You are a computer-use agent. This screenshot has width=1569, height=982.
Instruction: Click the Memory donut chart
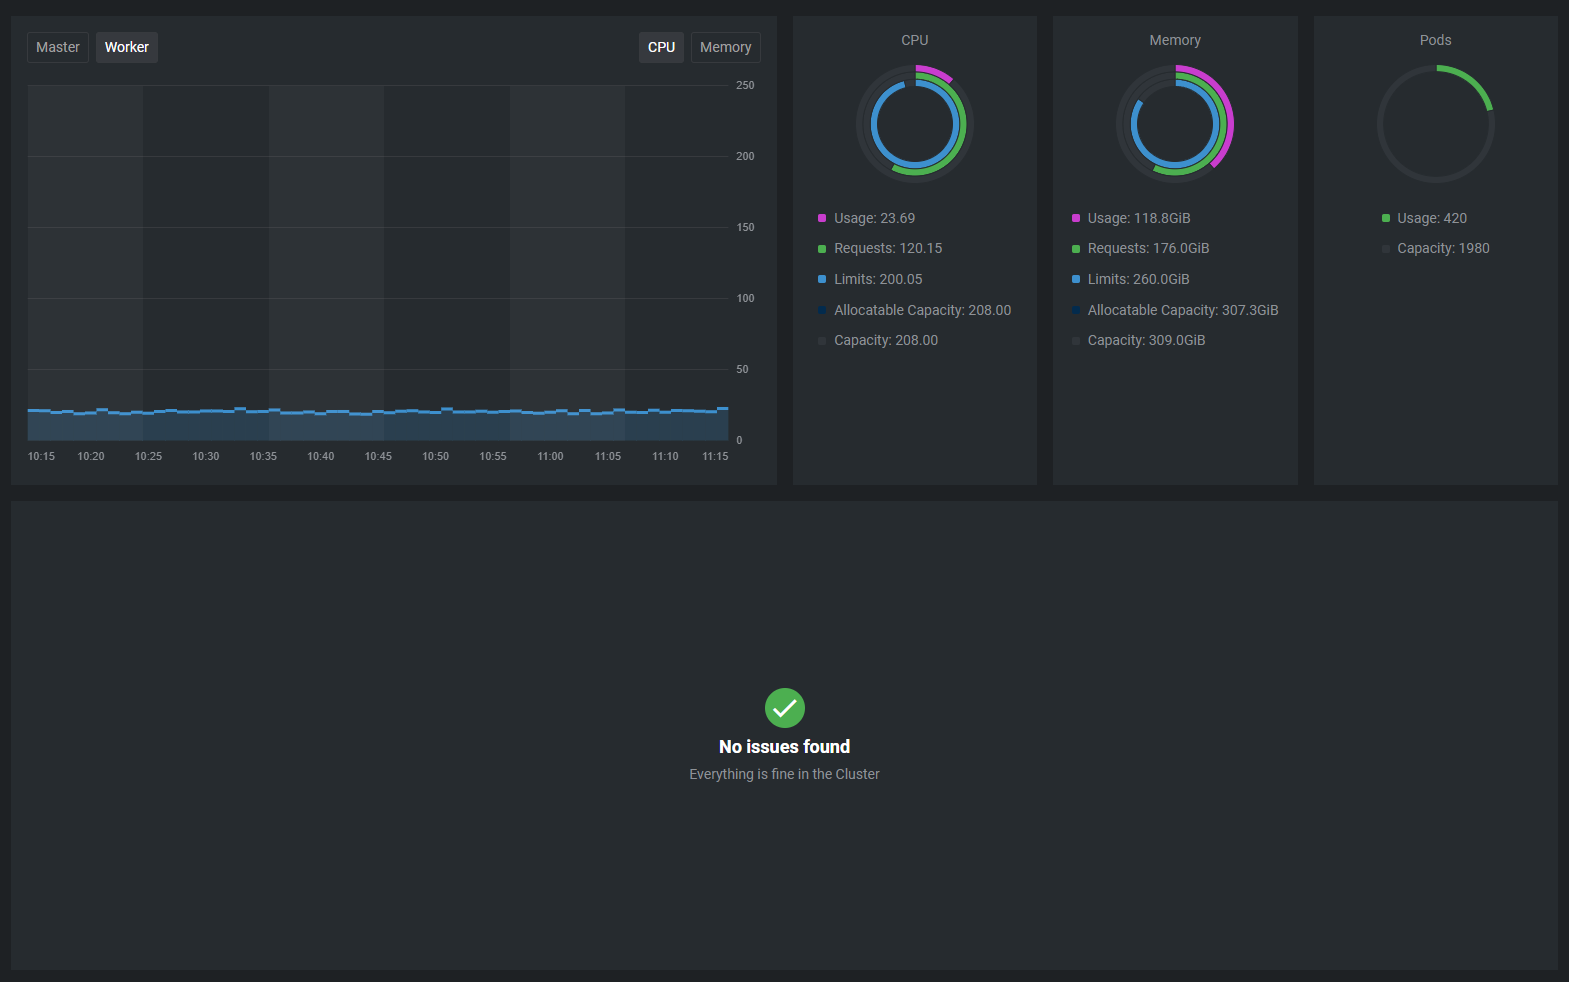(1175, 124)
